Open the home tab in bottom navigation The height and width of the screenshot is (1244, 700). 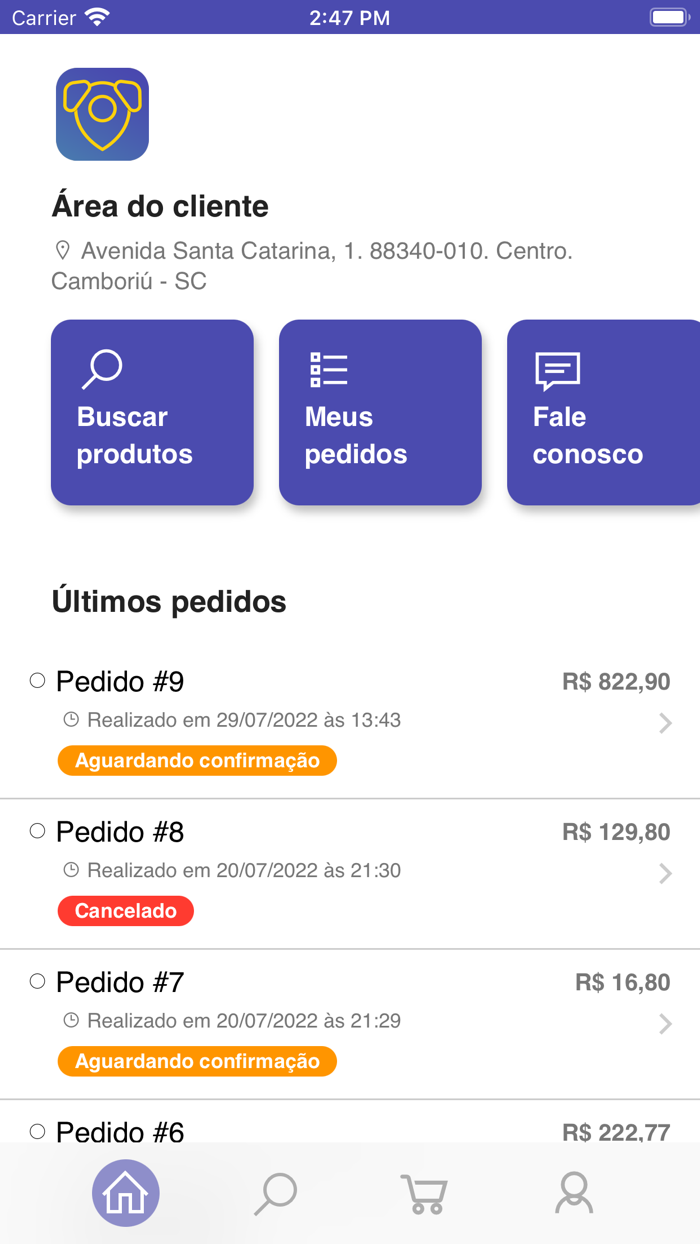pyautogui.click(x=125, y=1192)
